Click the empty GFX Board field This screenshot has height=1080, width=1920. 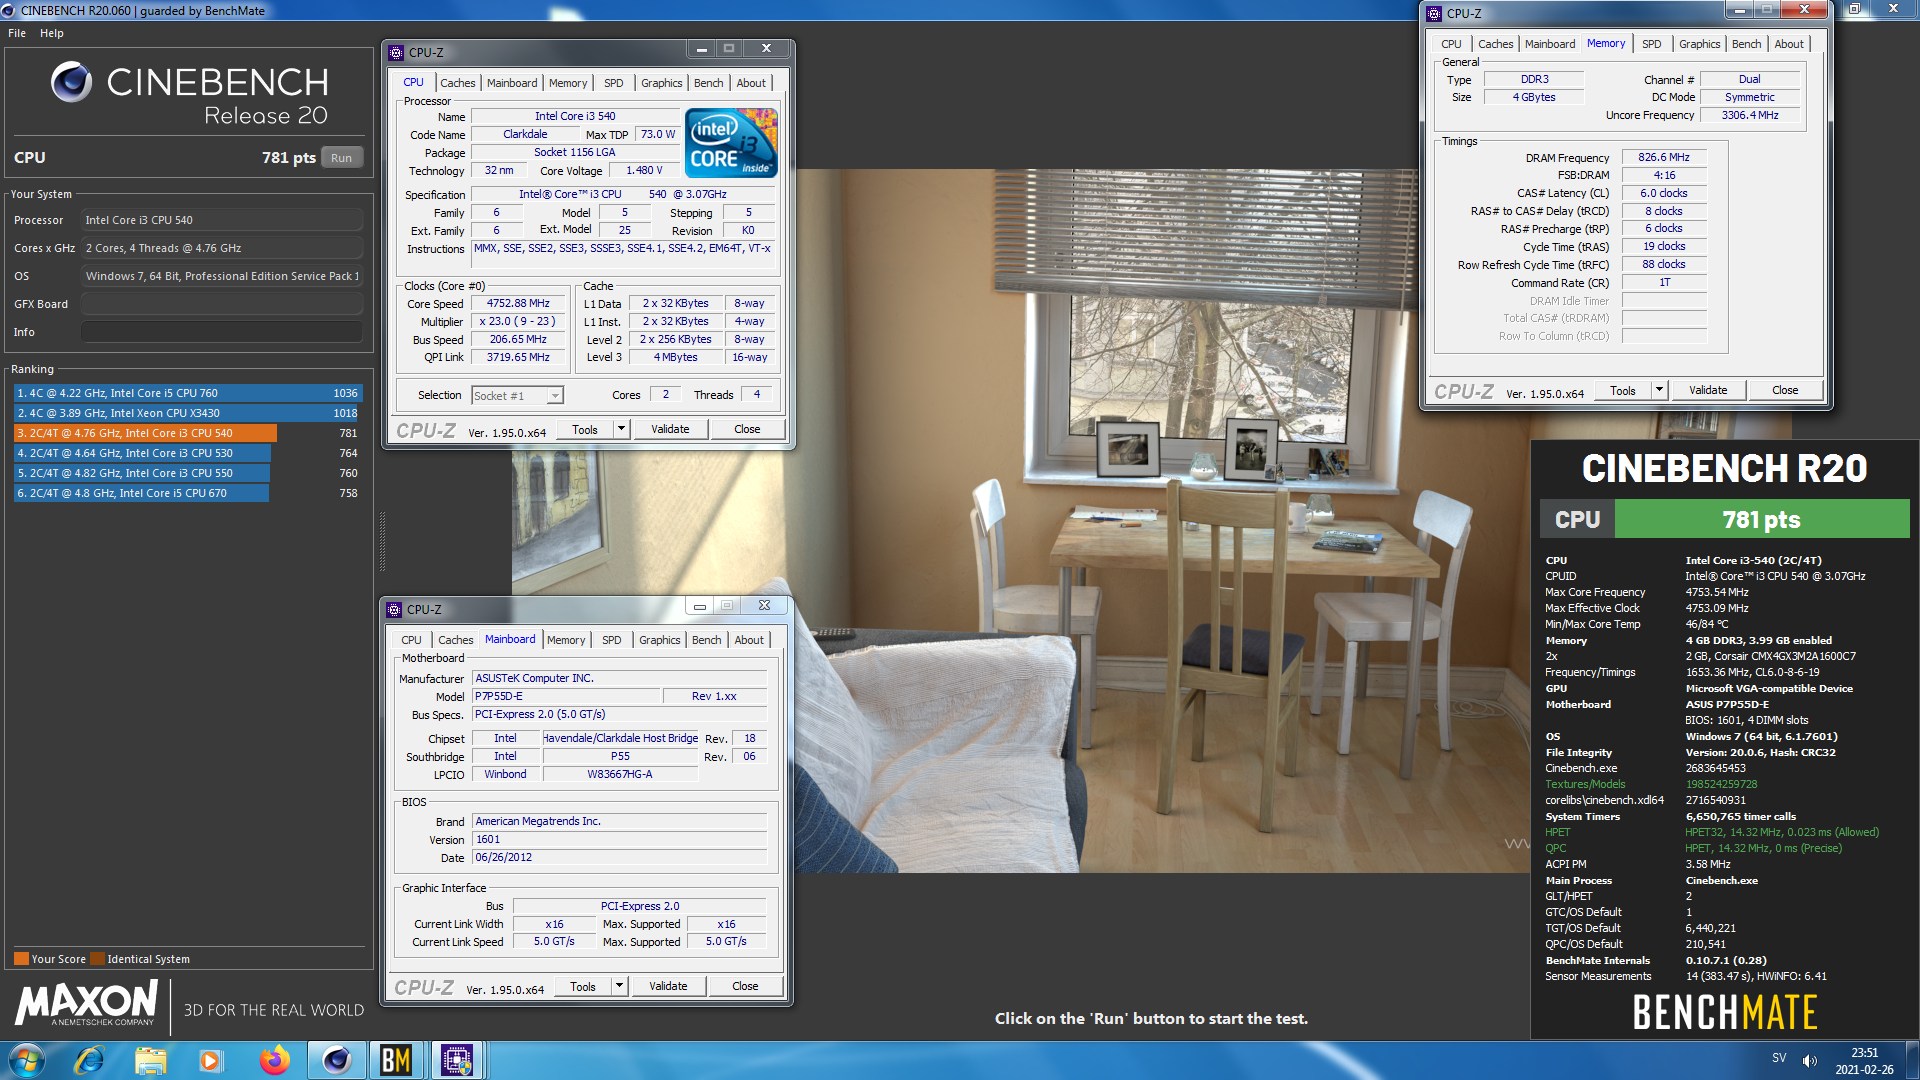point(221,304)
